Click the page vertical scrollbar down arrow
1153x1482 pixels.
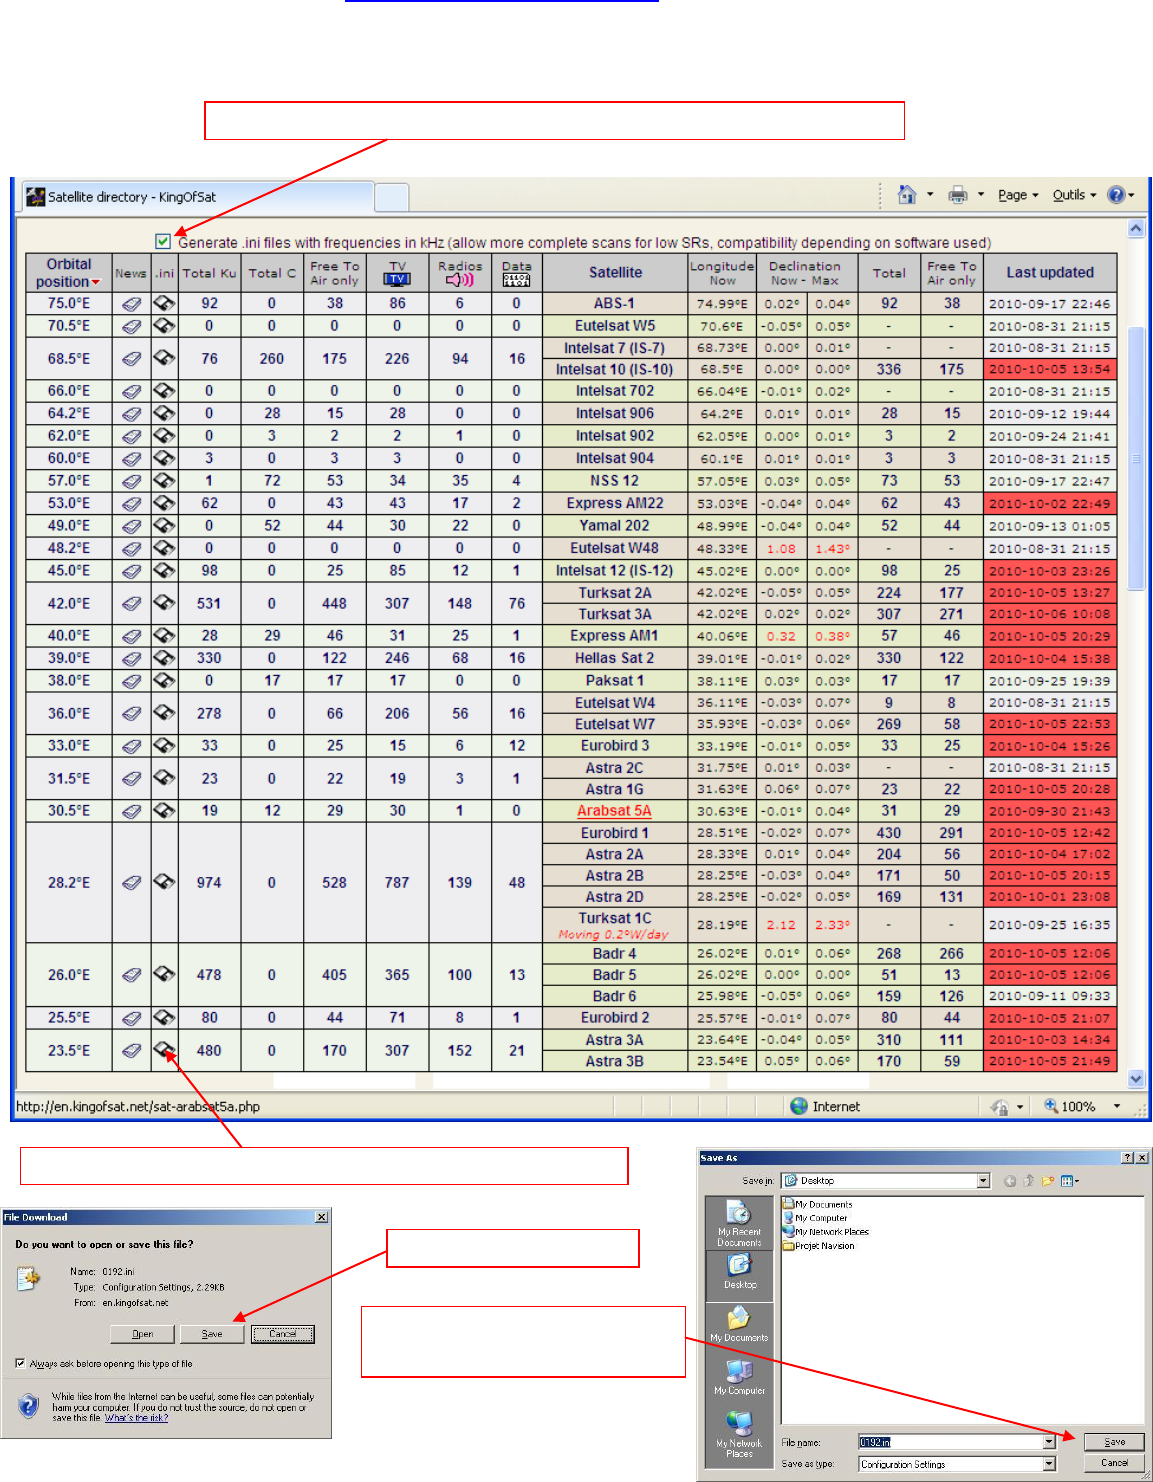click(1135, 1079)
